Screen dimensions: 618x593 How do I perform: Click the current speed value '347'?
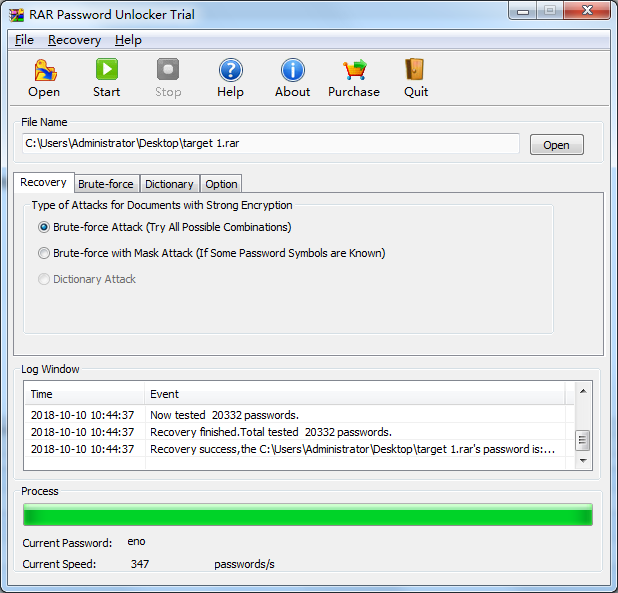[140, 564]
